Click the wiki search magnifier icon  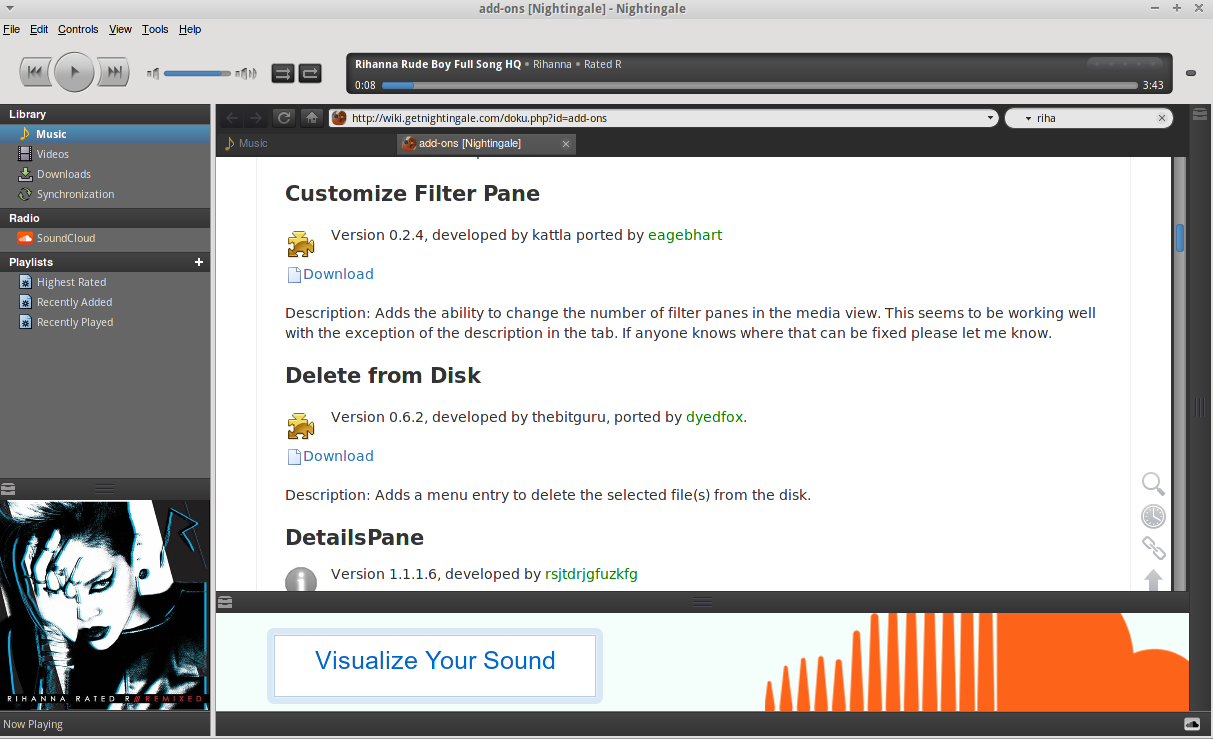[x=1153, y=484]
